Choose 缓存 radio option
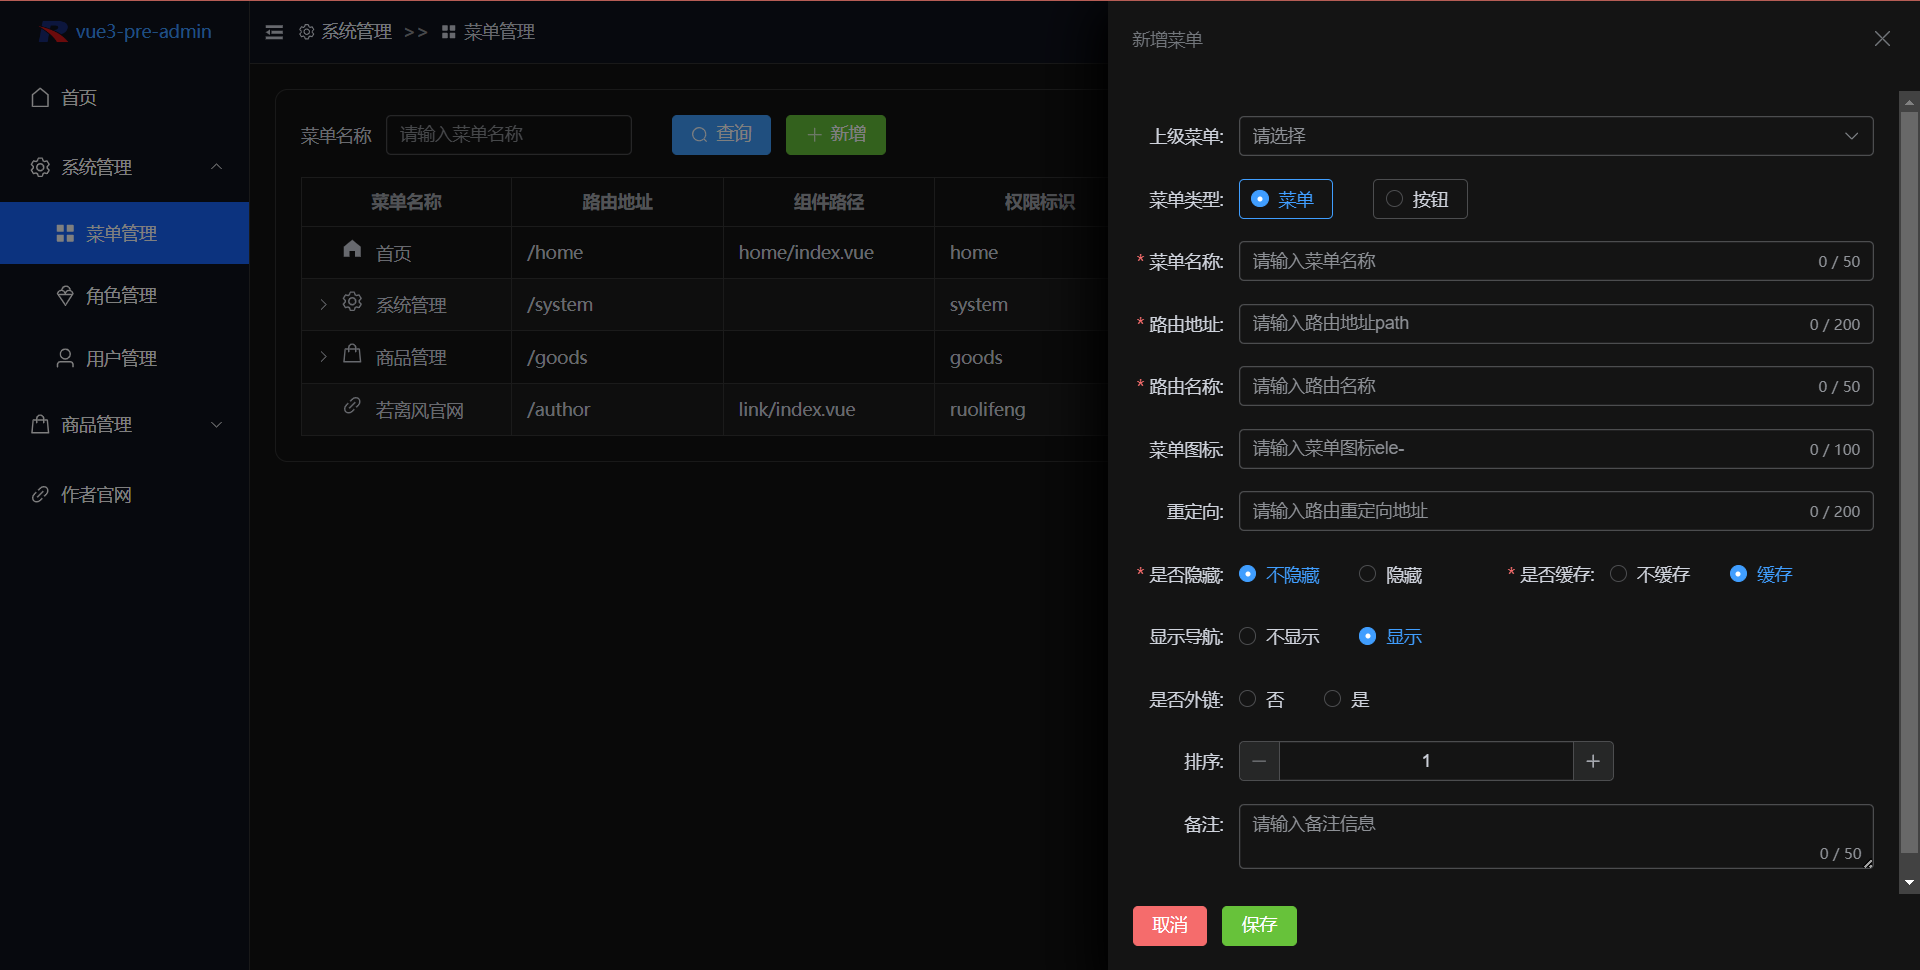 click(1761, 574)
